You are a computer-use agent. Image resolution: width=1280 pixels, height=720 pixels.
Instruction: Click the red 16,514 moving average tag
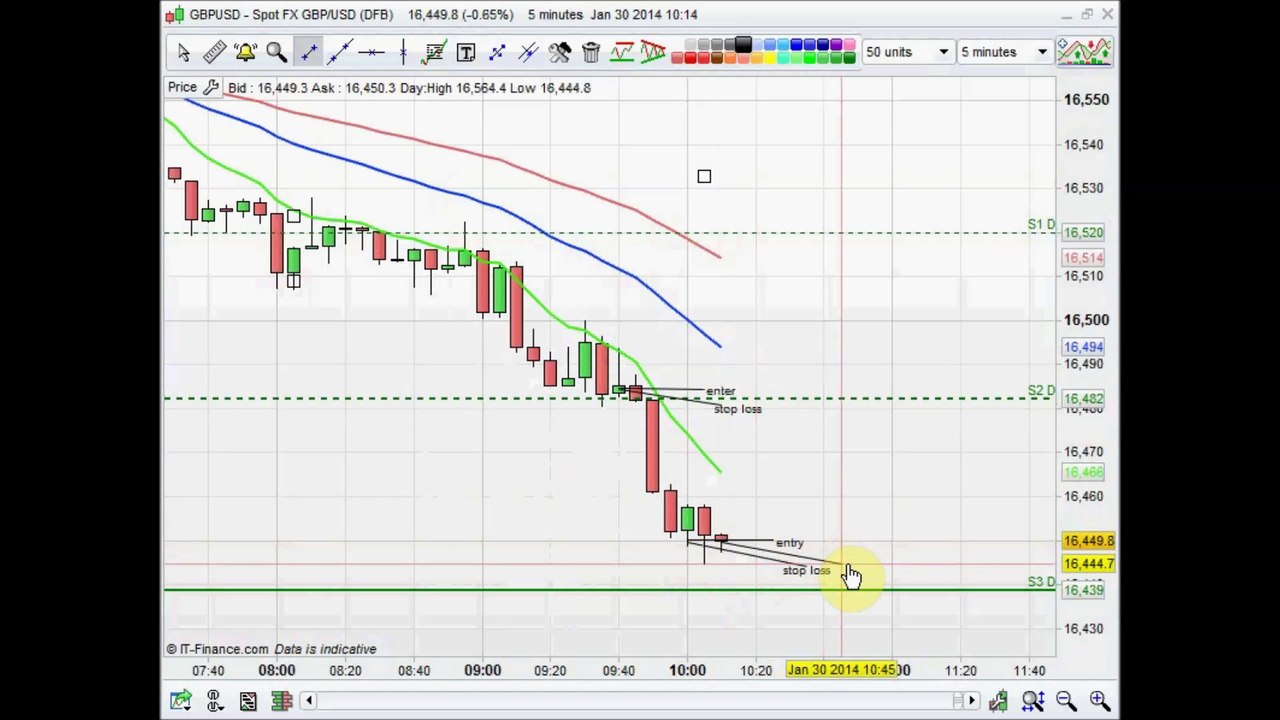[x=1085, y=258]
